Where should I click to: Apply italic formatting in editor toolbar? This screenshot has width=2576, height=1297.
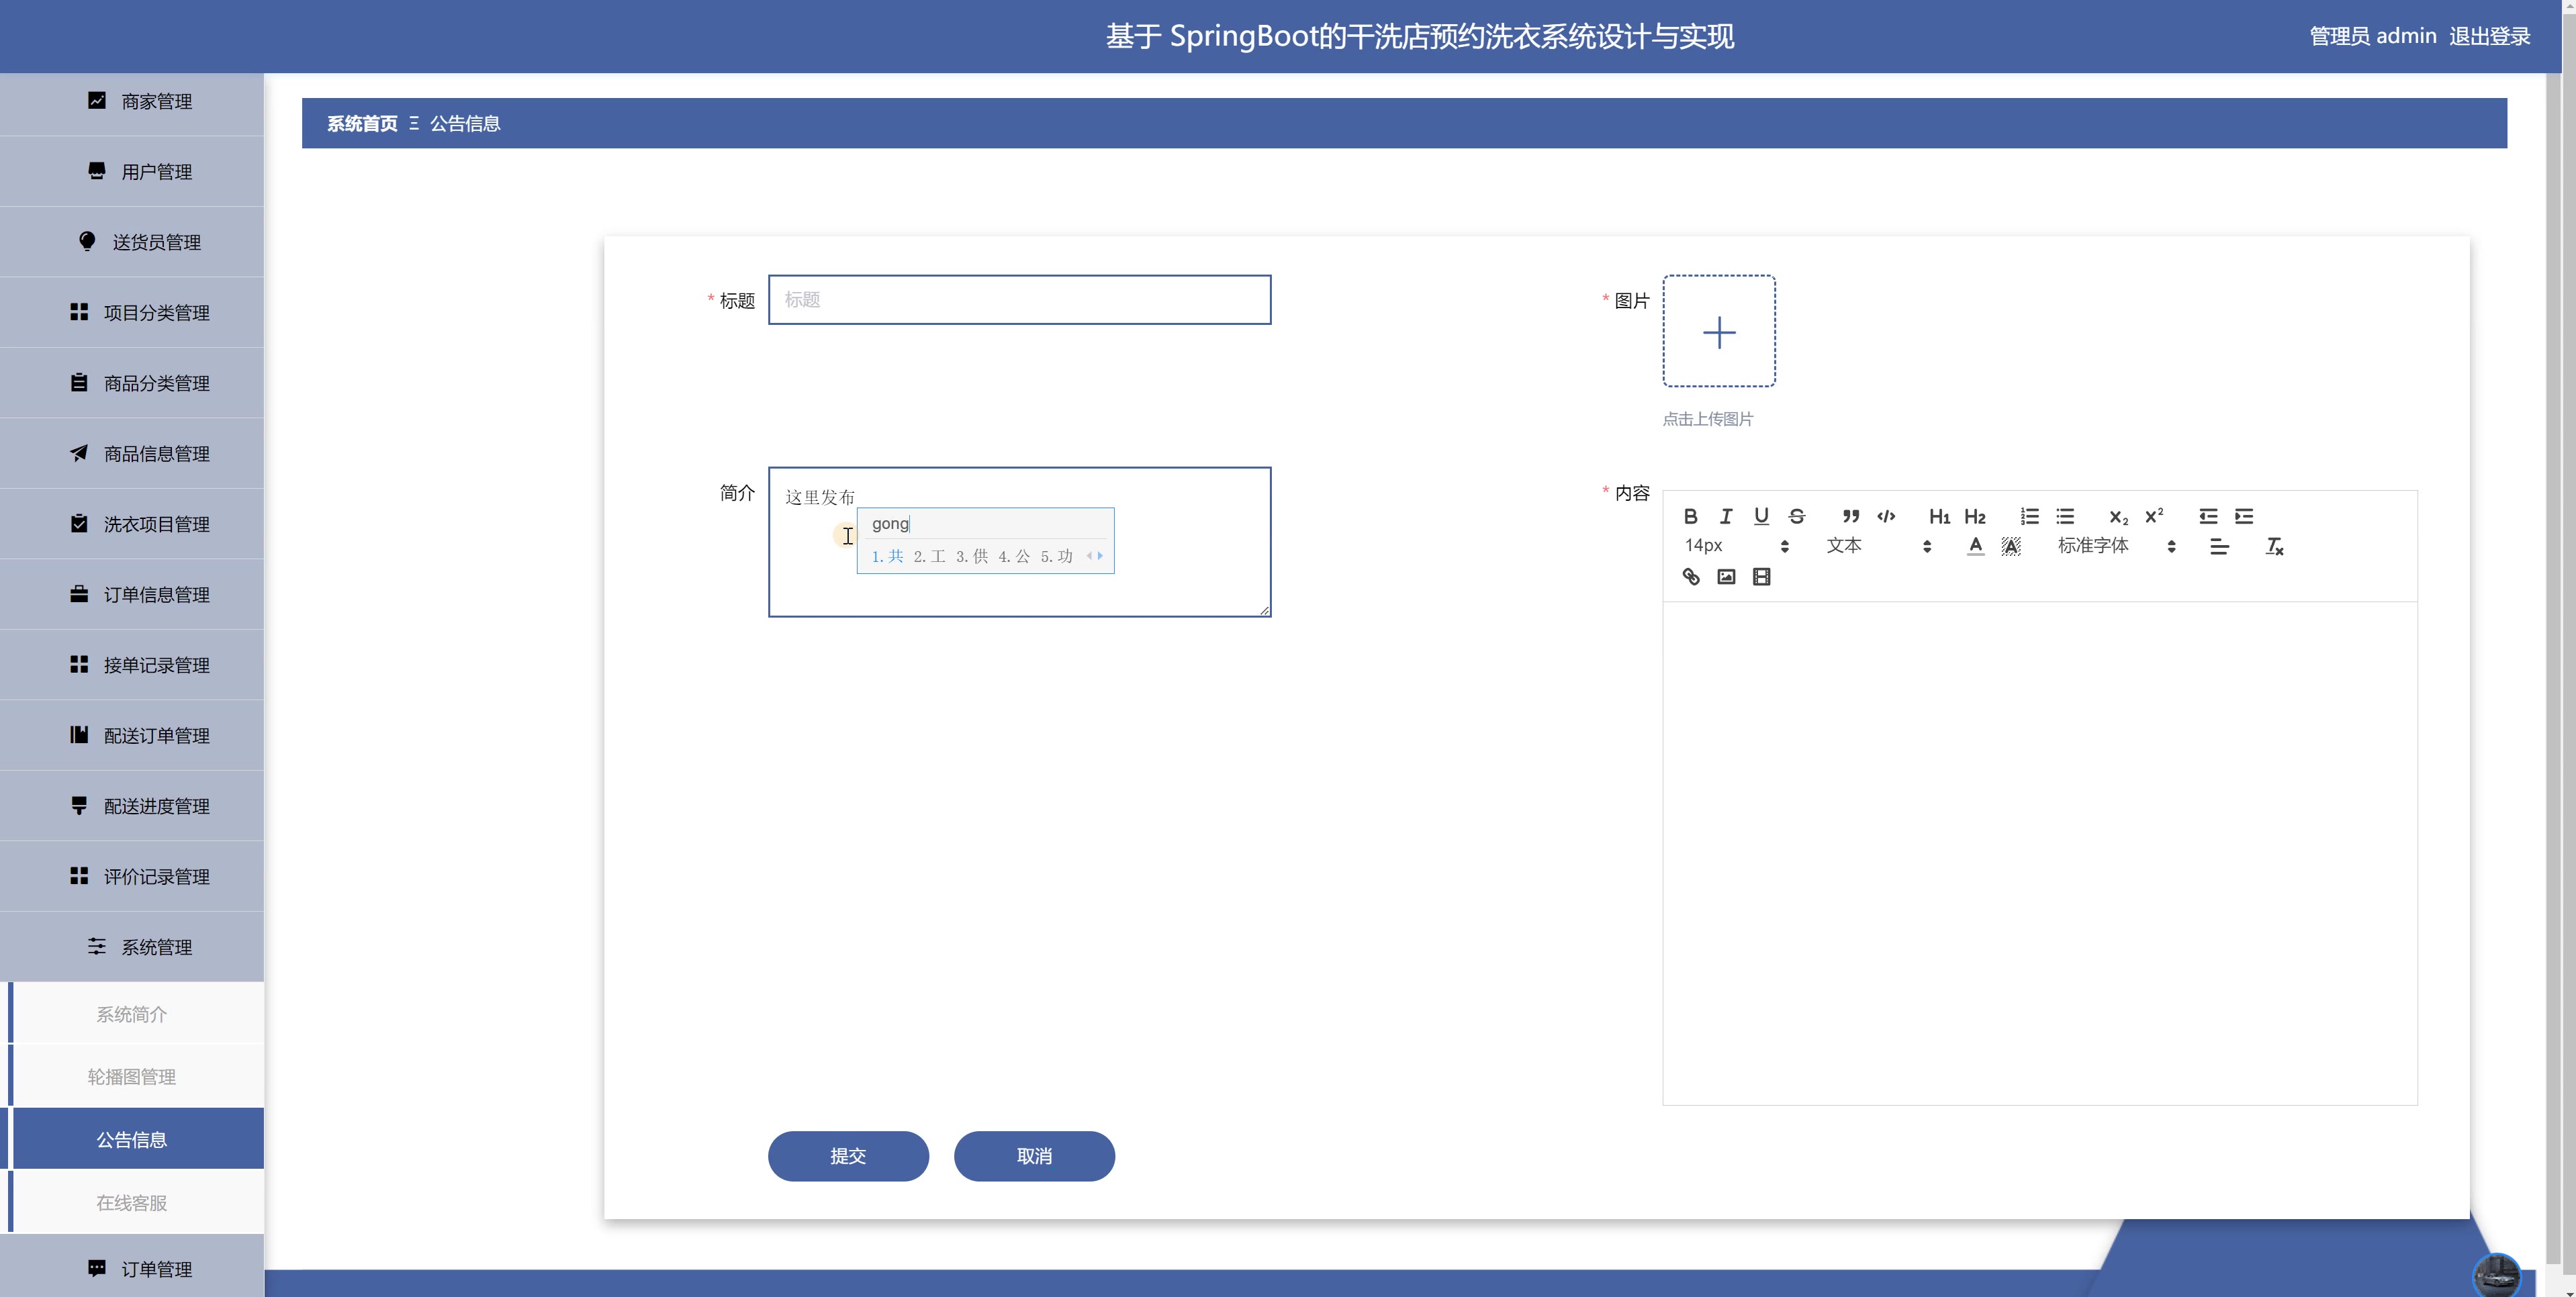[x=1725, y=516]
